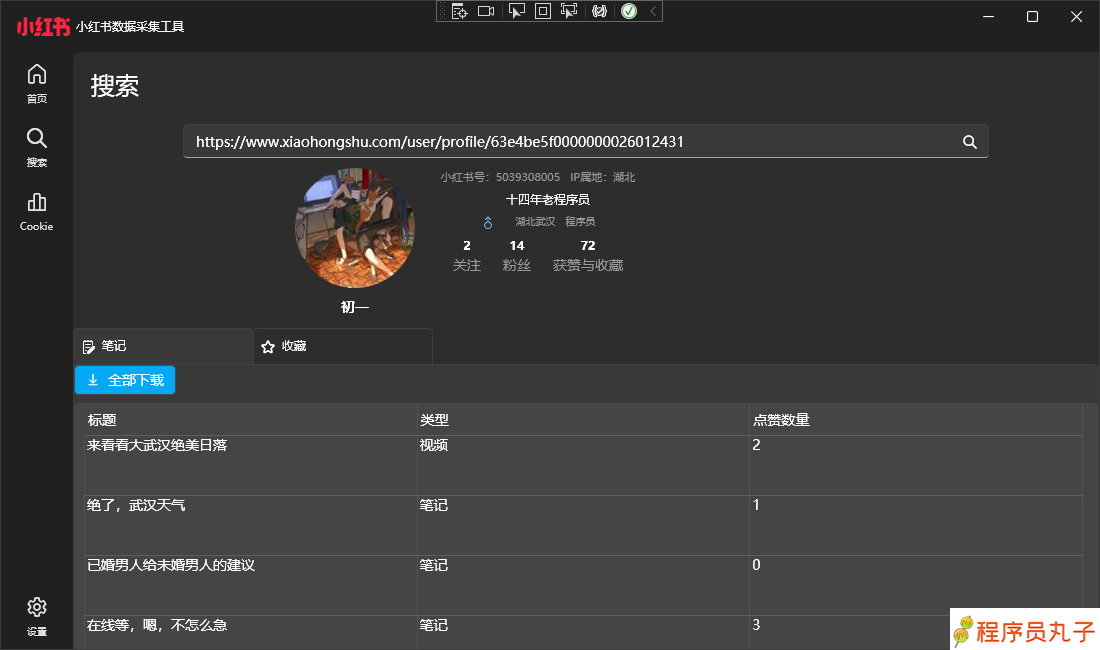The image size is (1100, 650).
Task: Select row 来看看大武汉绝美日落
Action: 583,466
